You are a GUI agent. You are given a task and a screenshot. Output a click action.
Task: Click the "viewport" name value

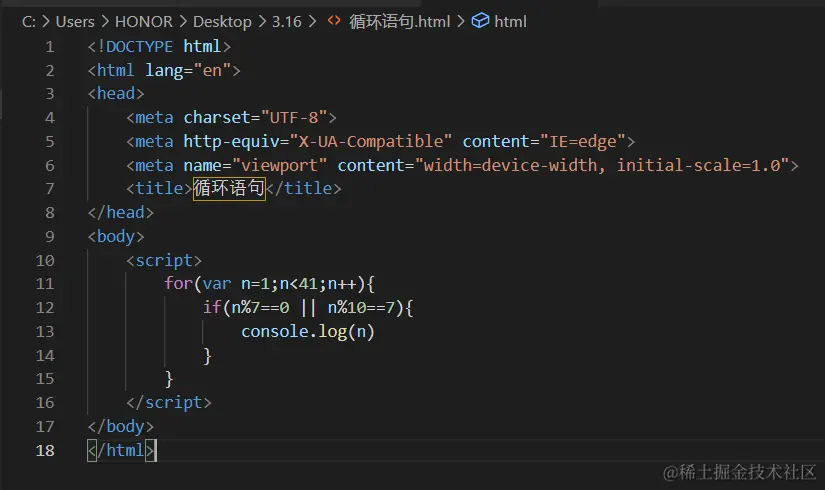coord(279,166)
